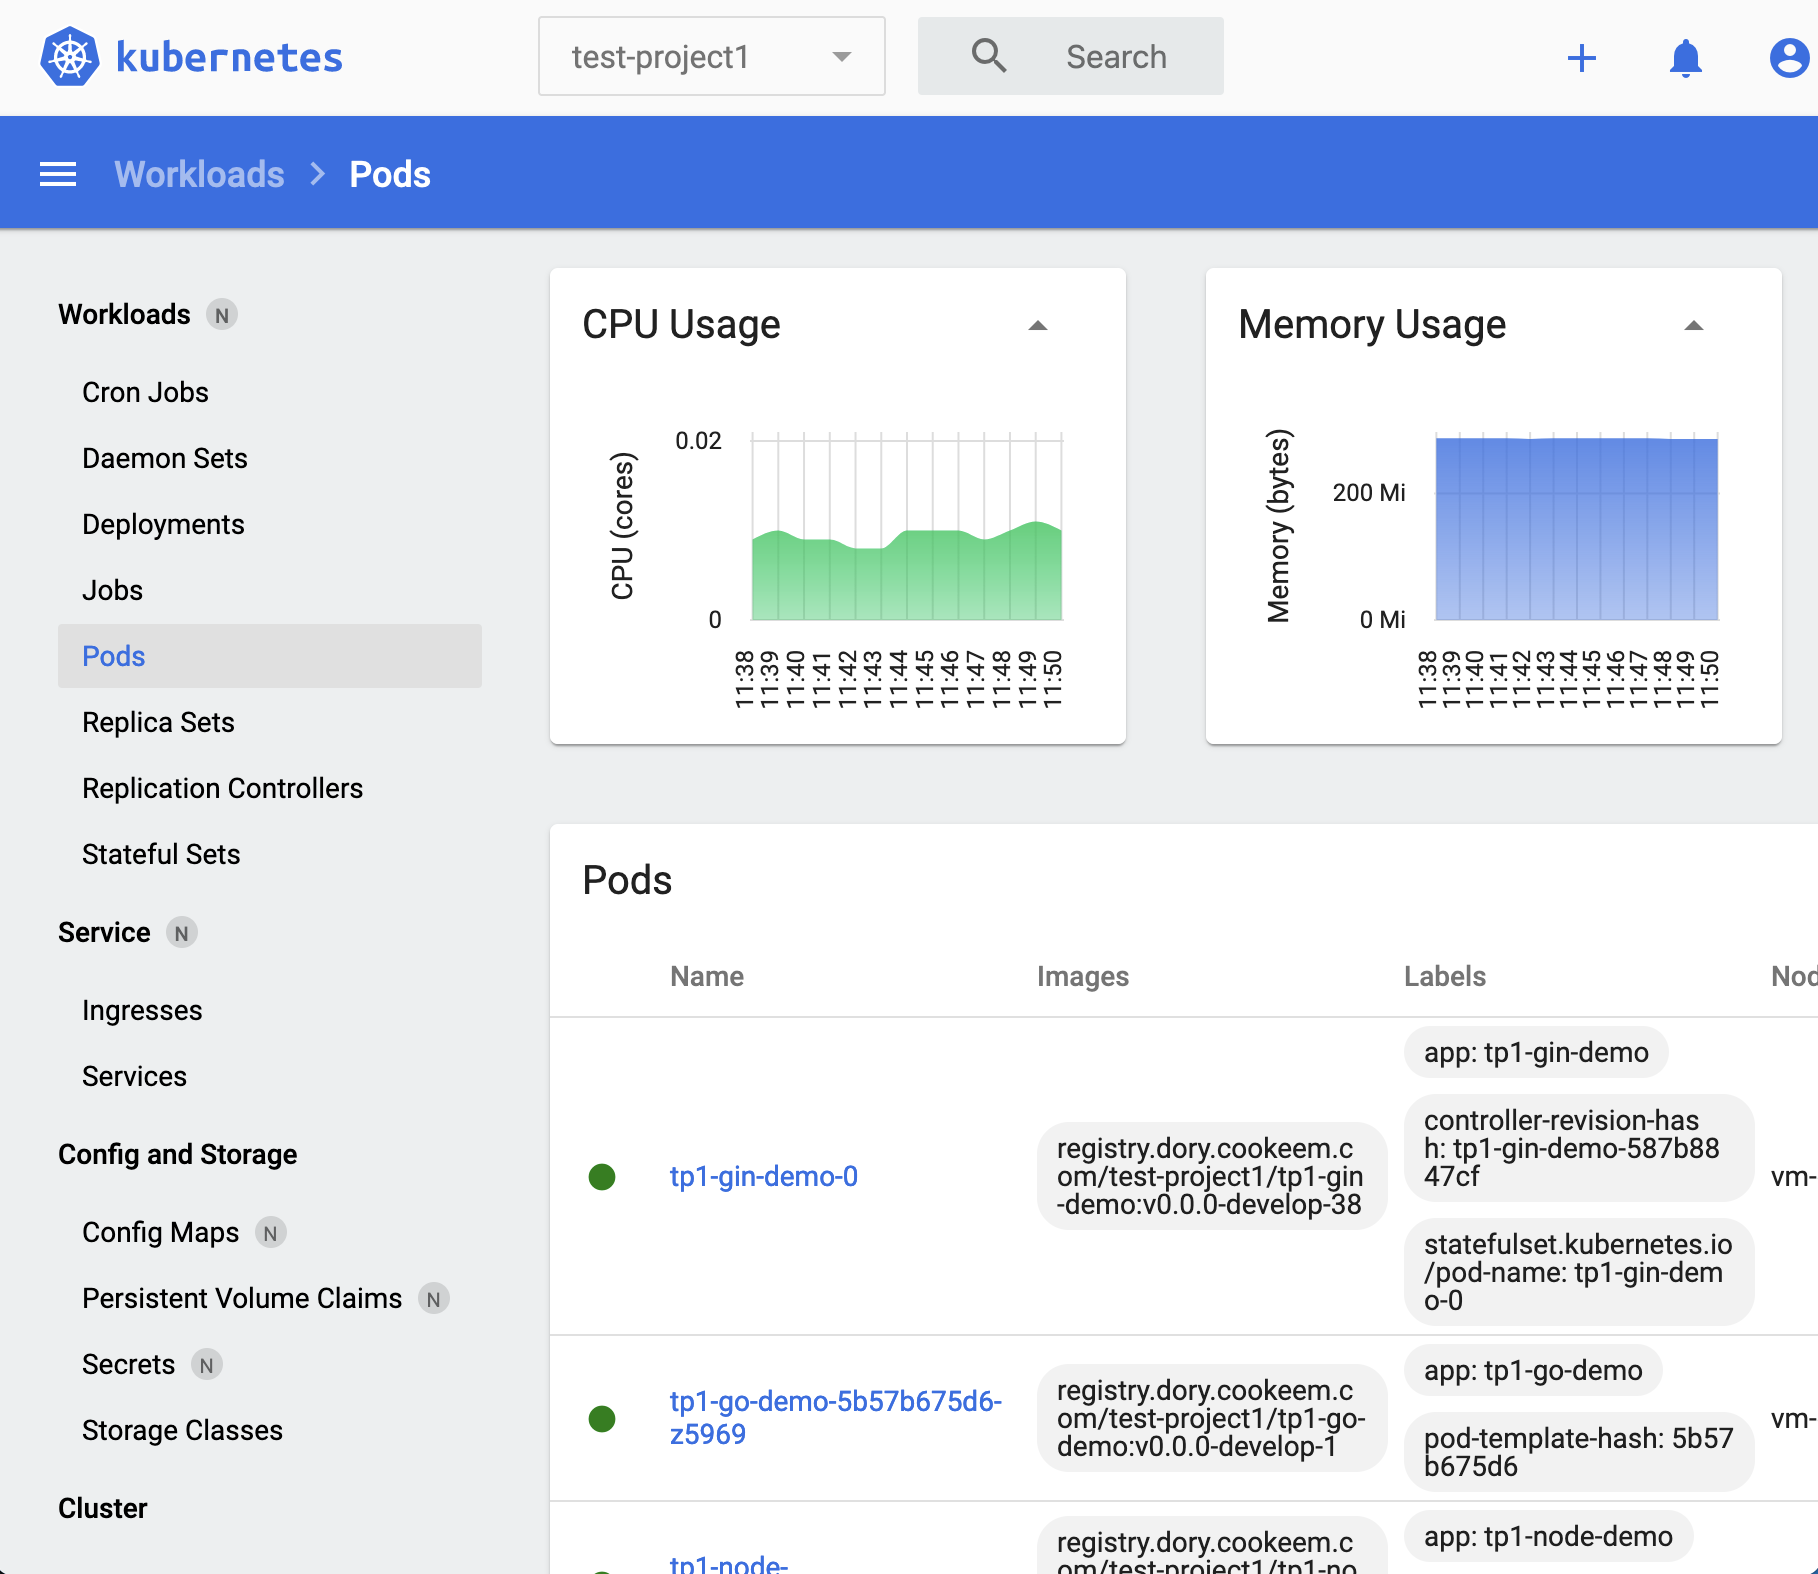Image resolution: width=1818 pixels, height=1574 pixels.
Task: Navigate to Workloads via breadcrumb
Action: 199,173
